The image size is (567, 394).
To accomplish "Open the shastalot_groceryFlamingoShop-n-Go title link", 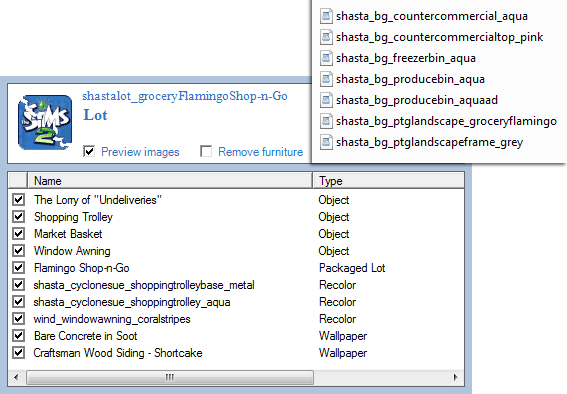I will (185, 97).
